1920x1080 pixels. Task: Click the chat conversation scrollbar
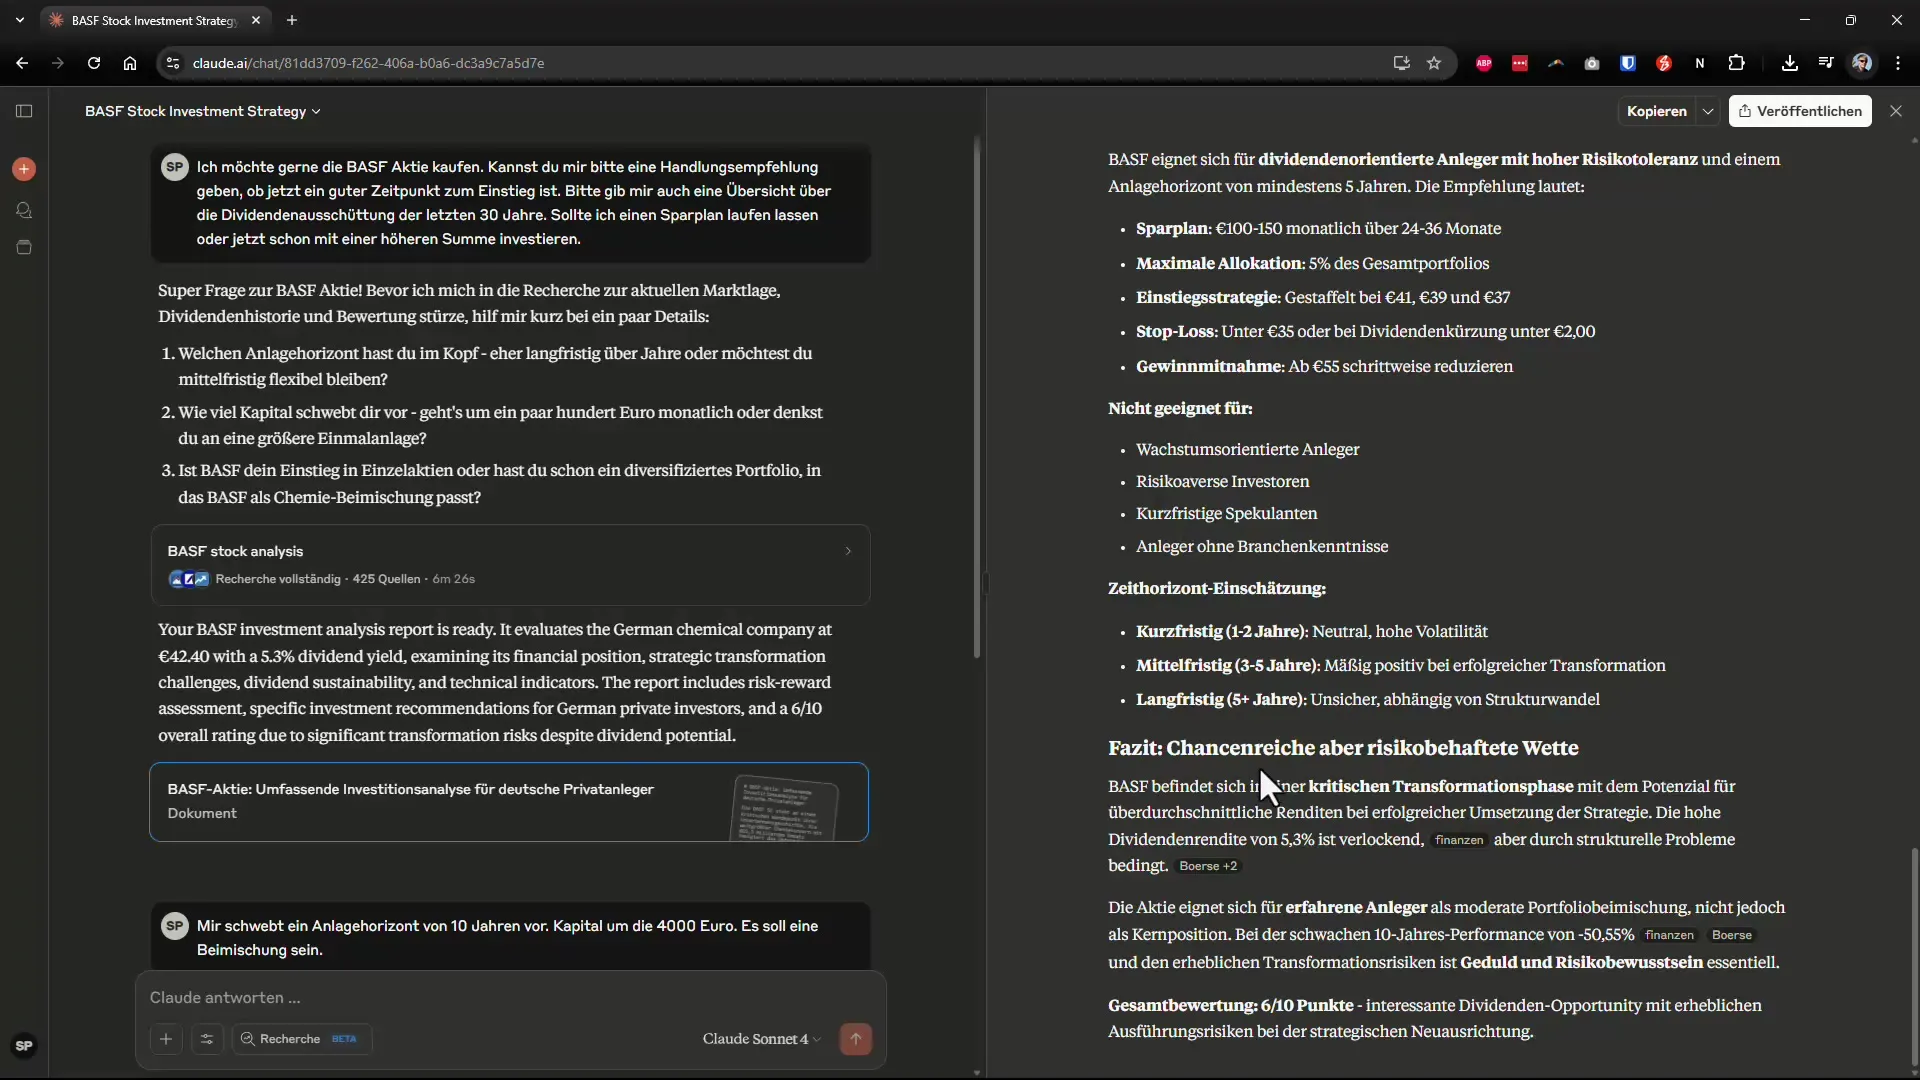(977, 400)
